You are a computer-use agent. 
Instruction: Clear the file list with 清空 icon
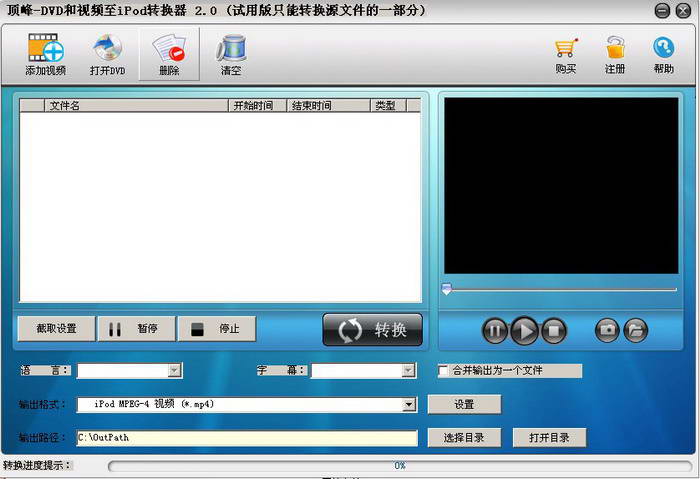coord(231,54)
